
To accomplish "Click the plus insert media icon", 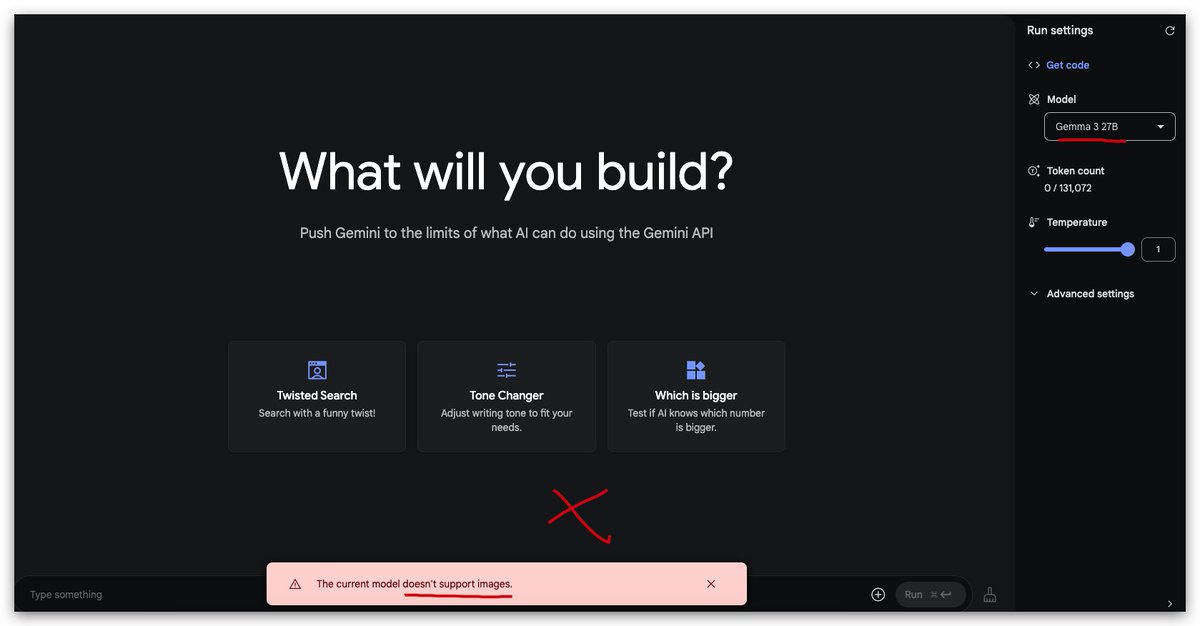I will 878,594.
